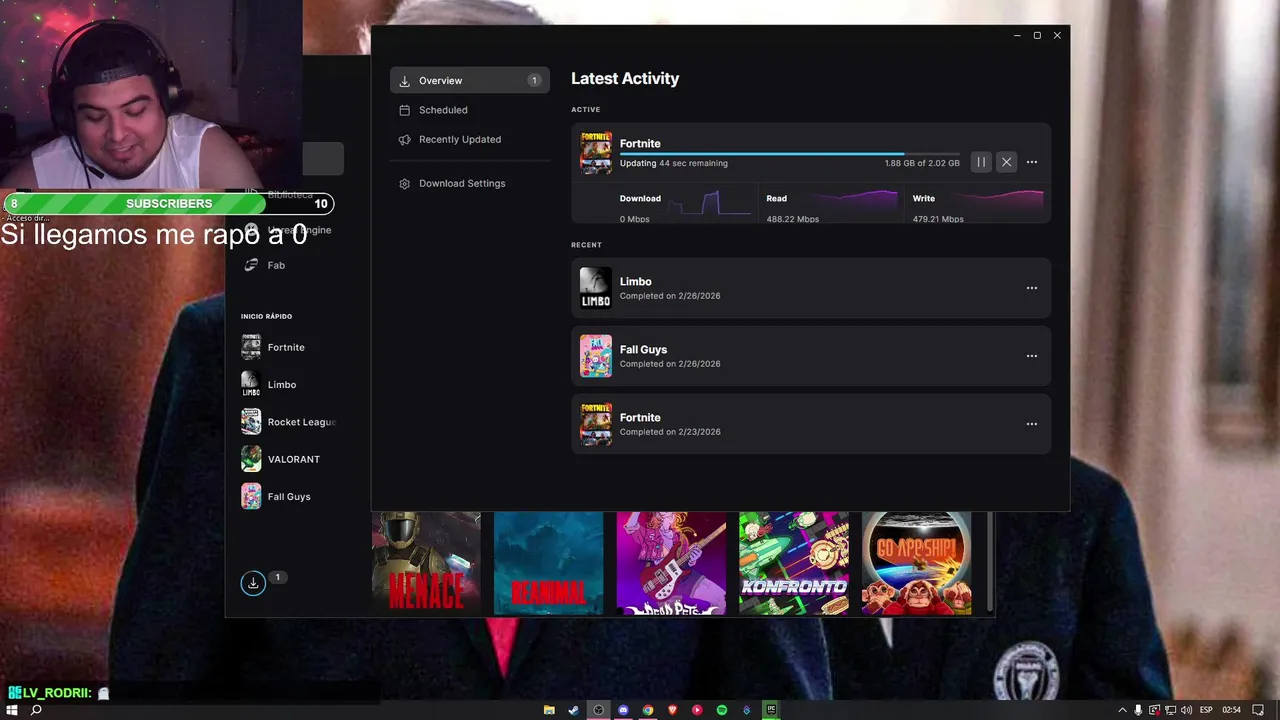1280x720 pixels.
Task: Click the Limbo thumbnail in recent list
Action: 596,288
